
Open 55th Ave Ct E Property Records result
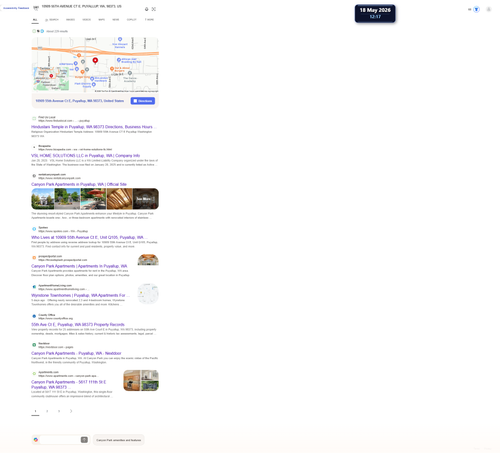pos(78,325)
